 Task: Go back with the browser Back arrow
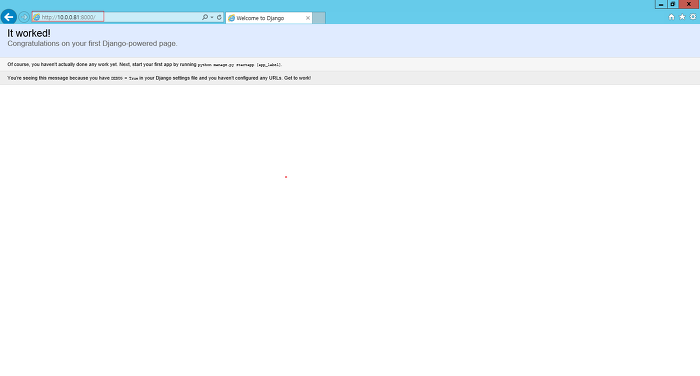click(x=8, y=17)
